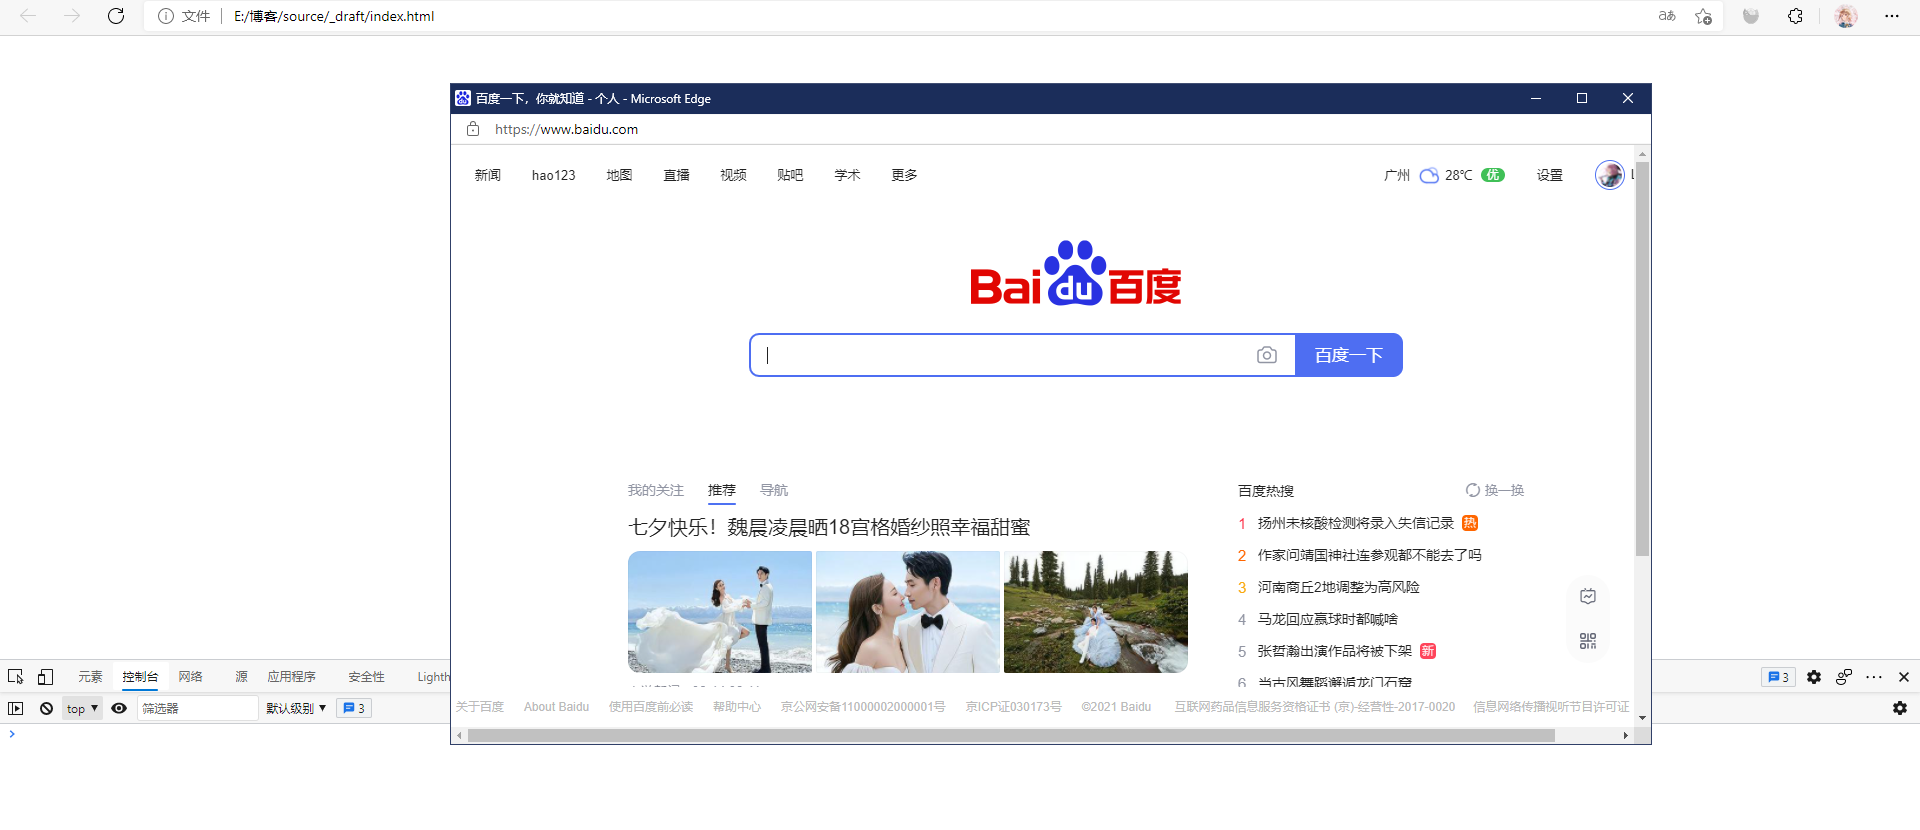Open issues badge at DevTools right
The image size is (1920, 830).
[x=1778, y=677]
